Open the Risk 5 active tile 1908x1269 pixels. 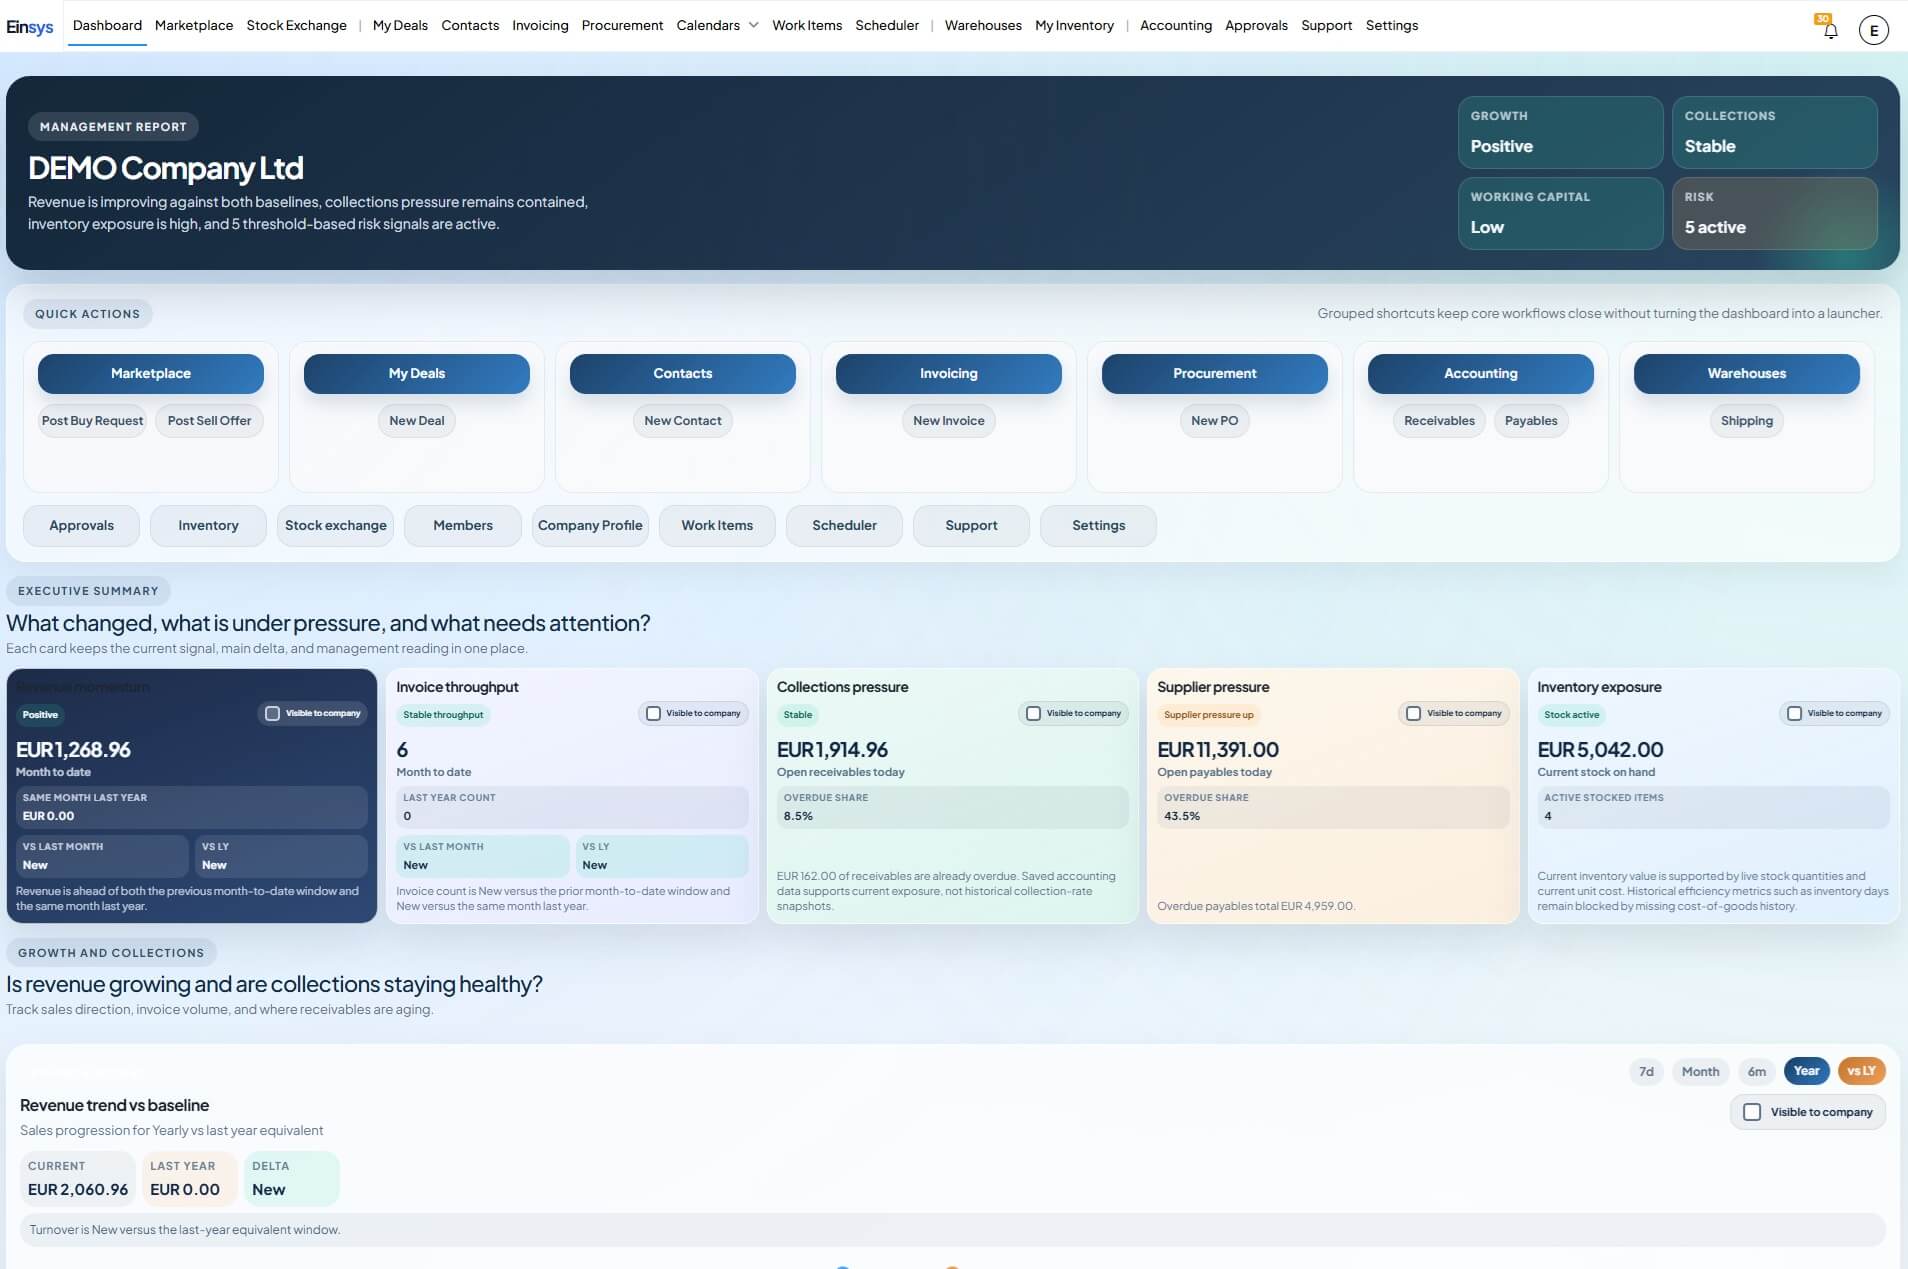pos(1774,213)
